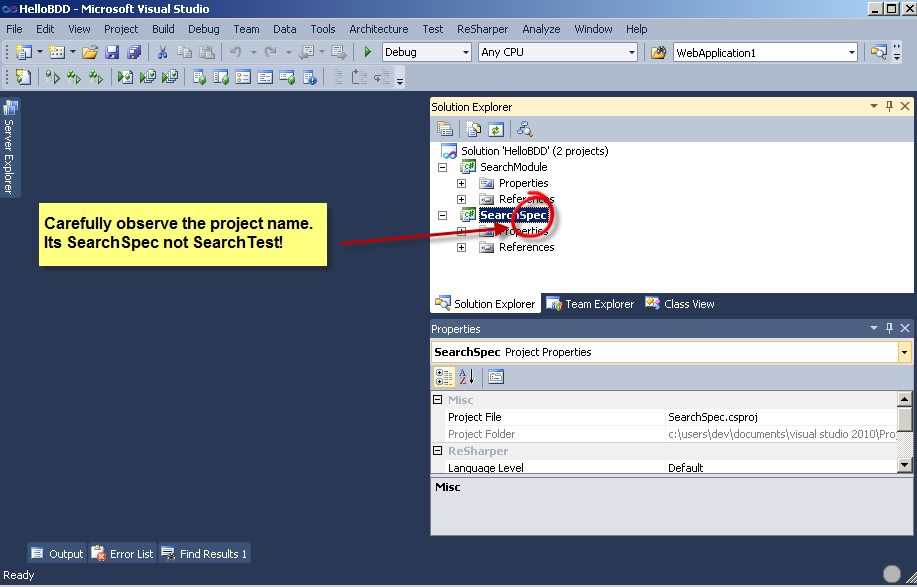917x587 pixels.
Task: Click Show All Files in Solution Explorer
Action: tap(473, 129)
